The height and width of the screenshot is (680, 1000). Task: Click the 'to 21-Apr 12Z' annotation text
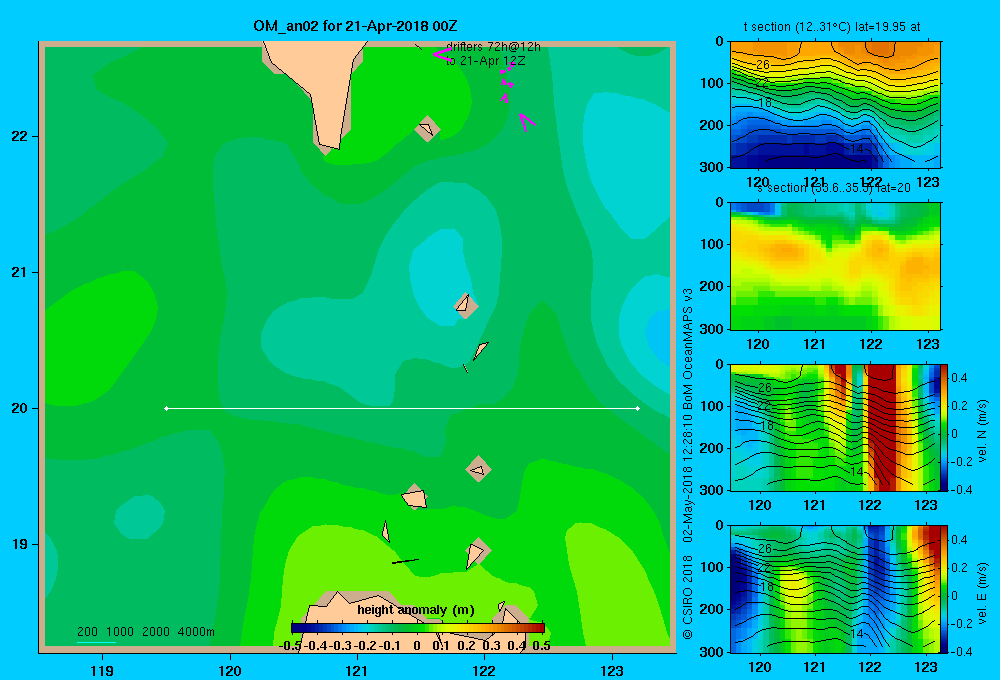(x=485, y=61)
